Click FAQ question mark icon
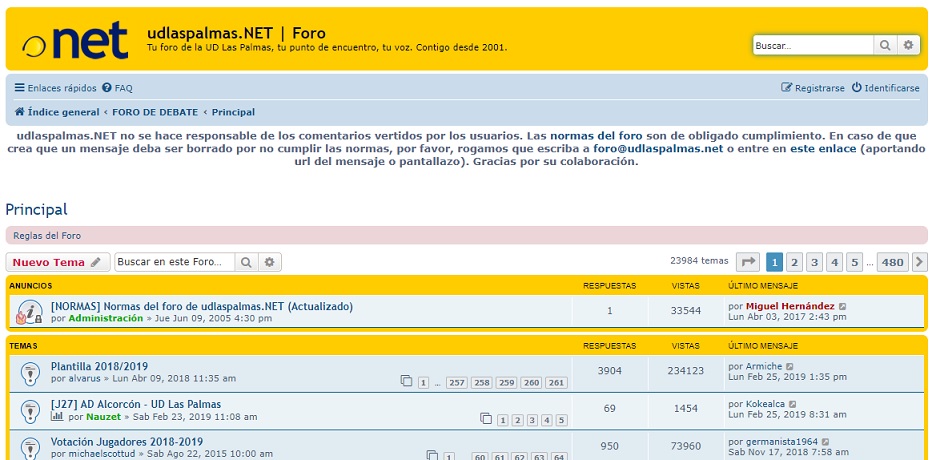Screen dimensions: 936x460 (x=107, y=88)
